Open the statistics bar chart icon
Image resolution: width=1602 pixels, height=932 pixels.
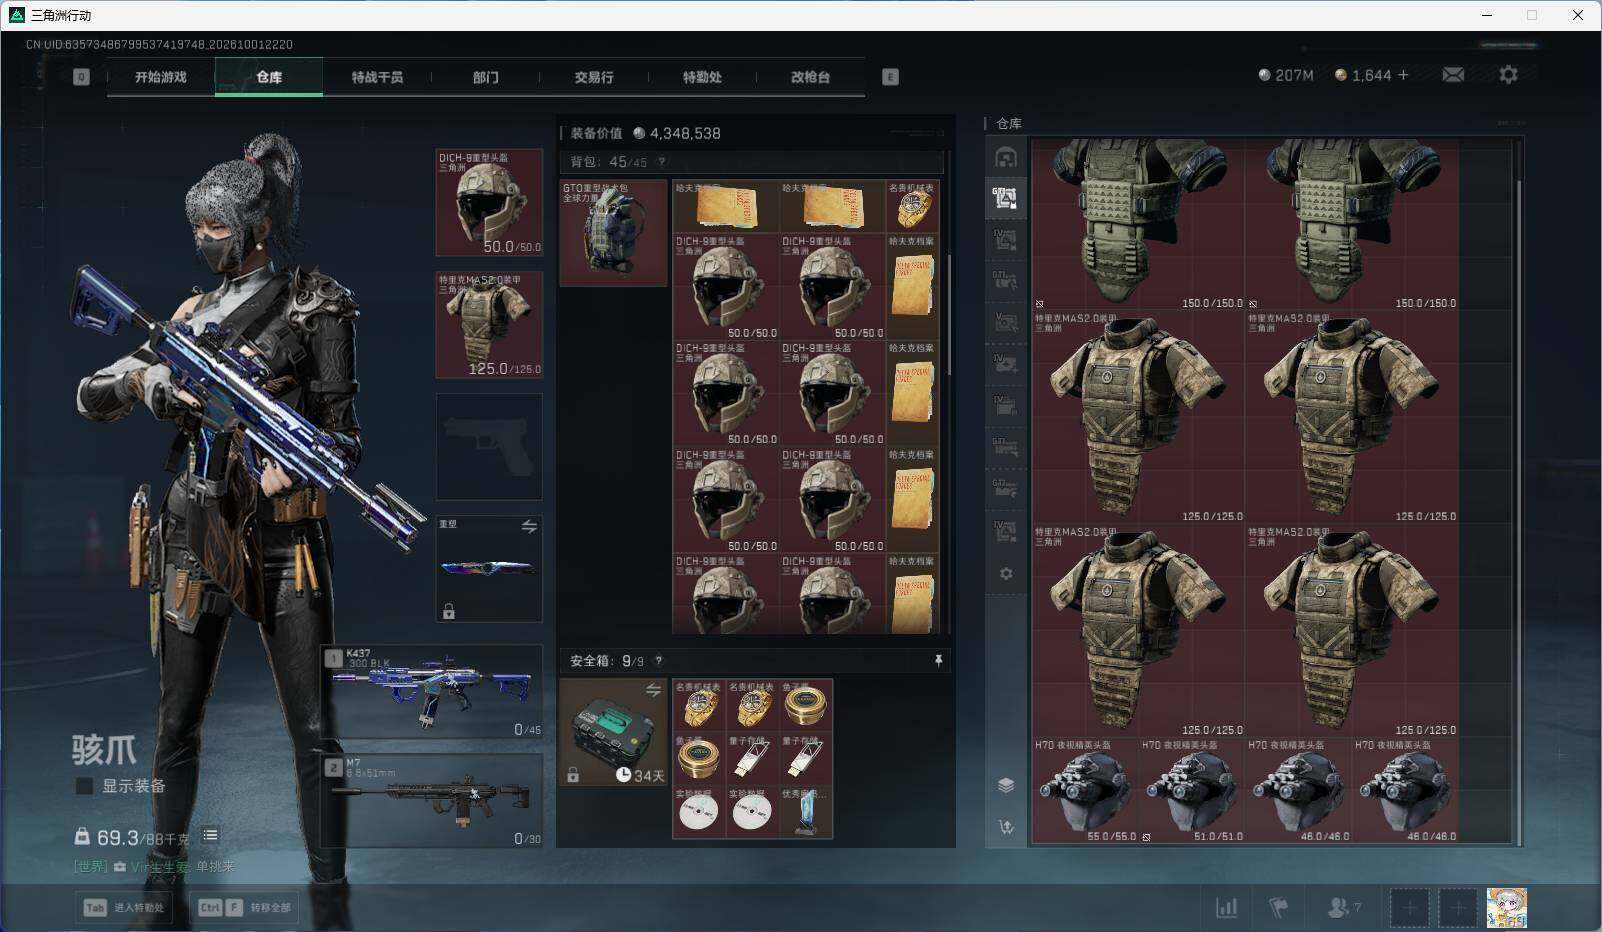1226,908
